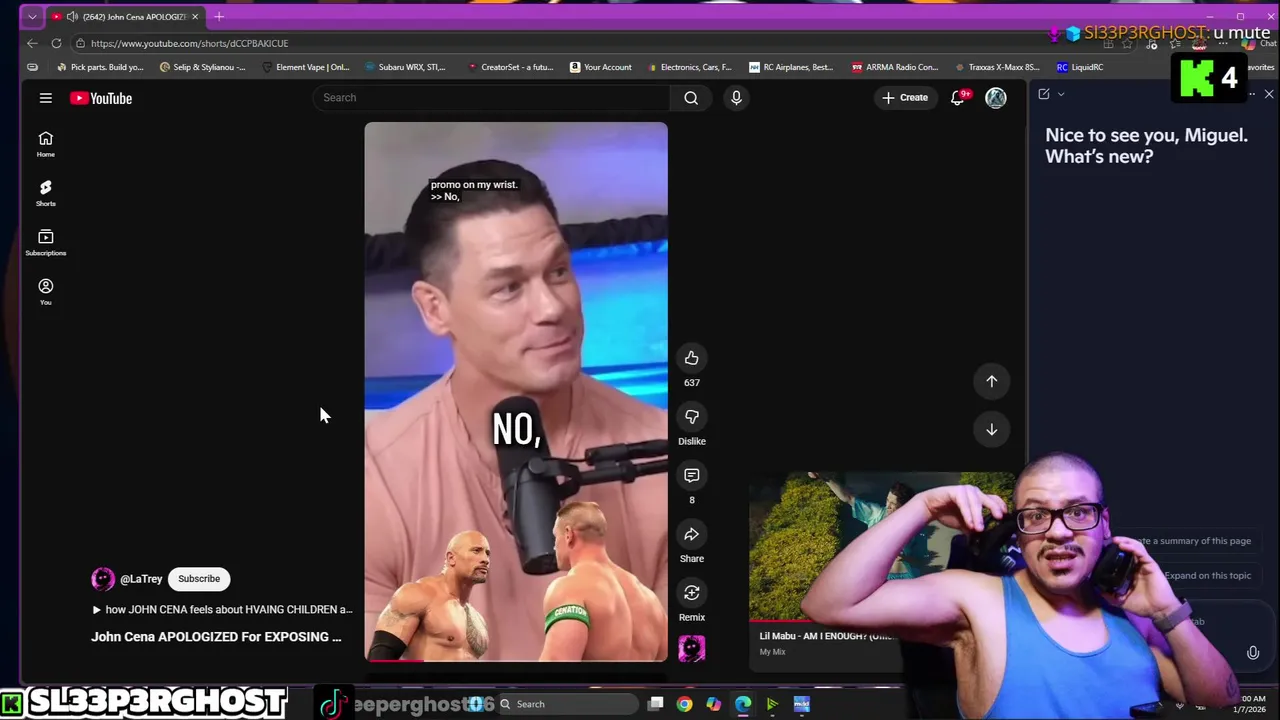Open Shorts in the YouTube sidebar
The image size is (1280, 720).
(46, 193)
